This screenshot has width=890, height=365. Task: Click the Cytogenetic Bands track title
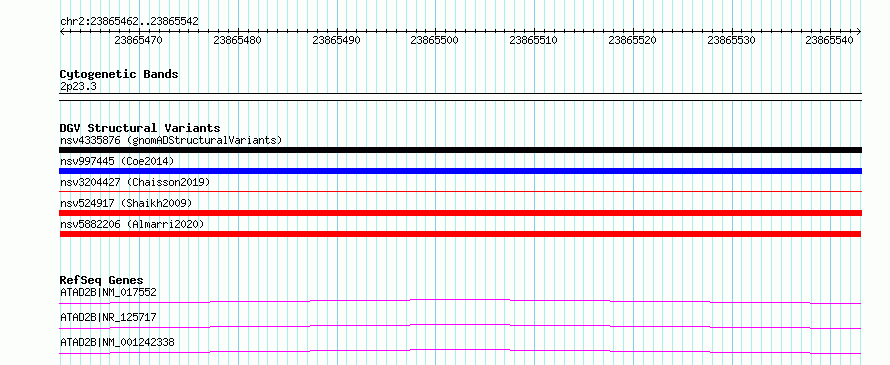(119, 74)
